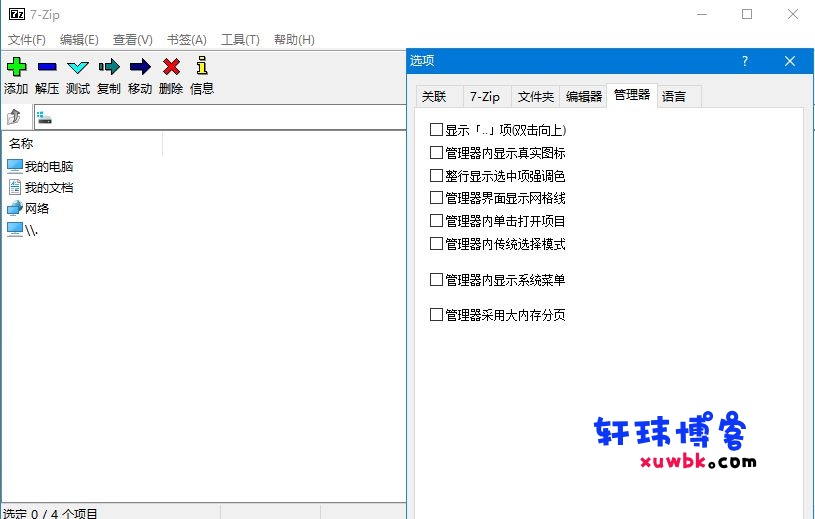
Task: Check 整行显示选中项强调色 option
Action: click(x=436, y=176)
